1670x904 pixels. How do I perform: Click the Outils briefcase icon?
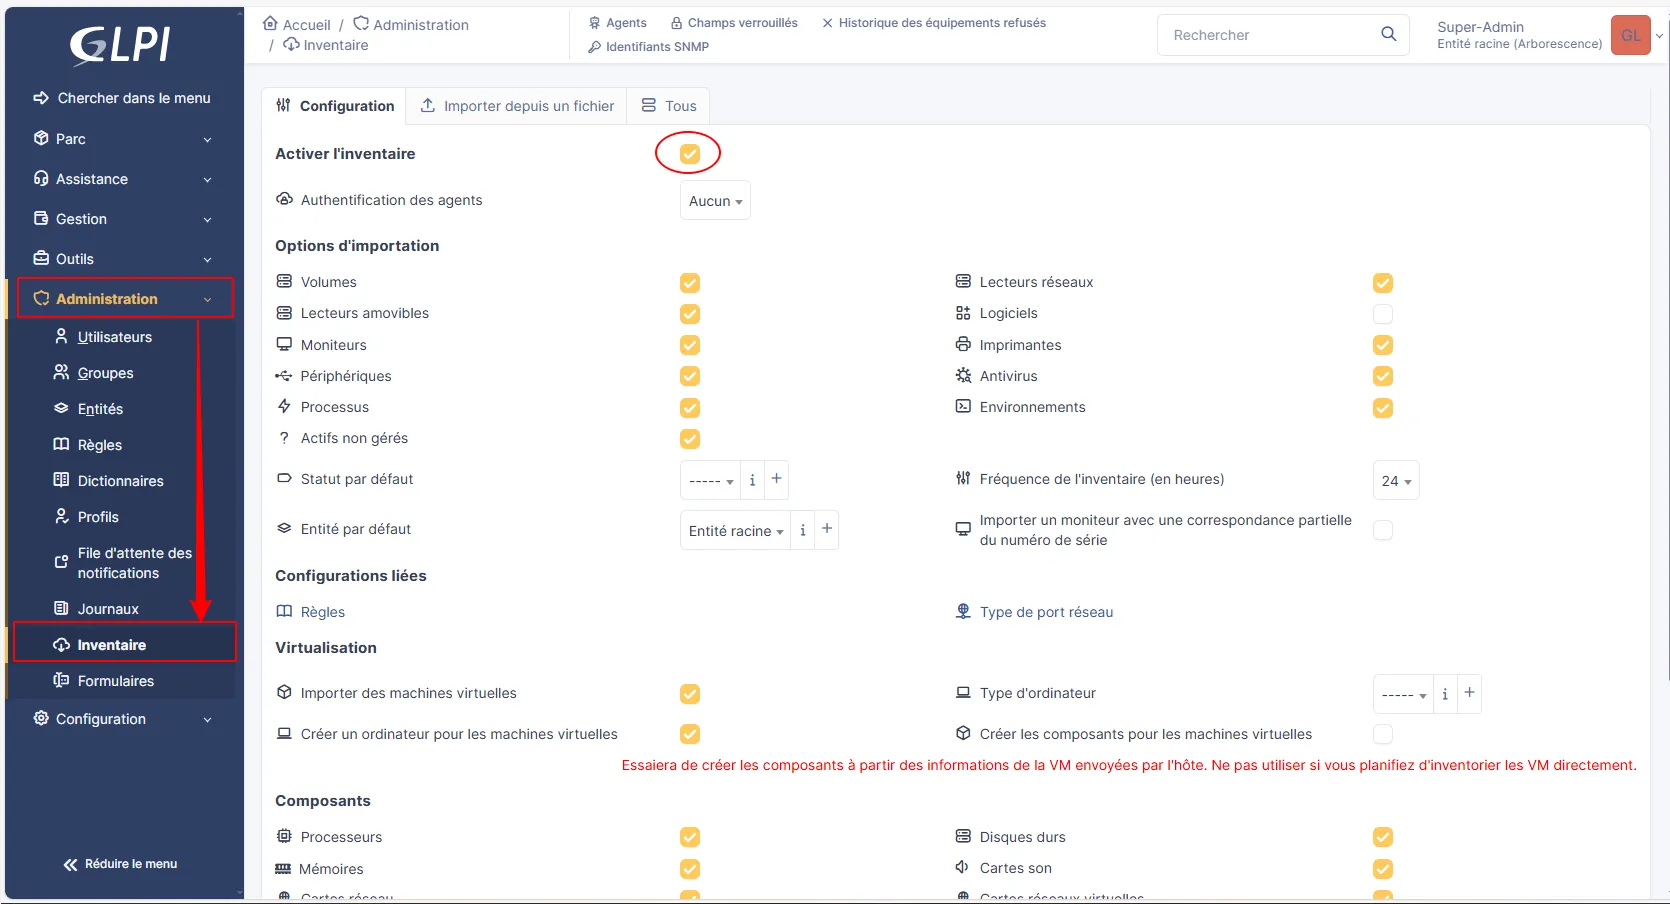(x=41, y=258)
